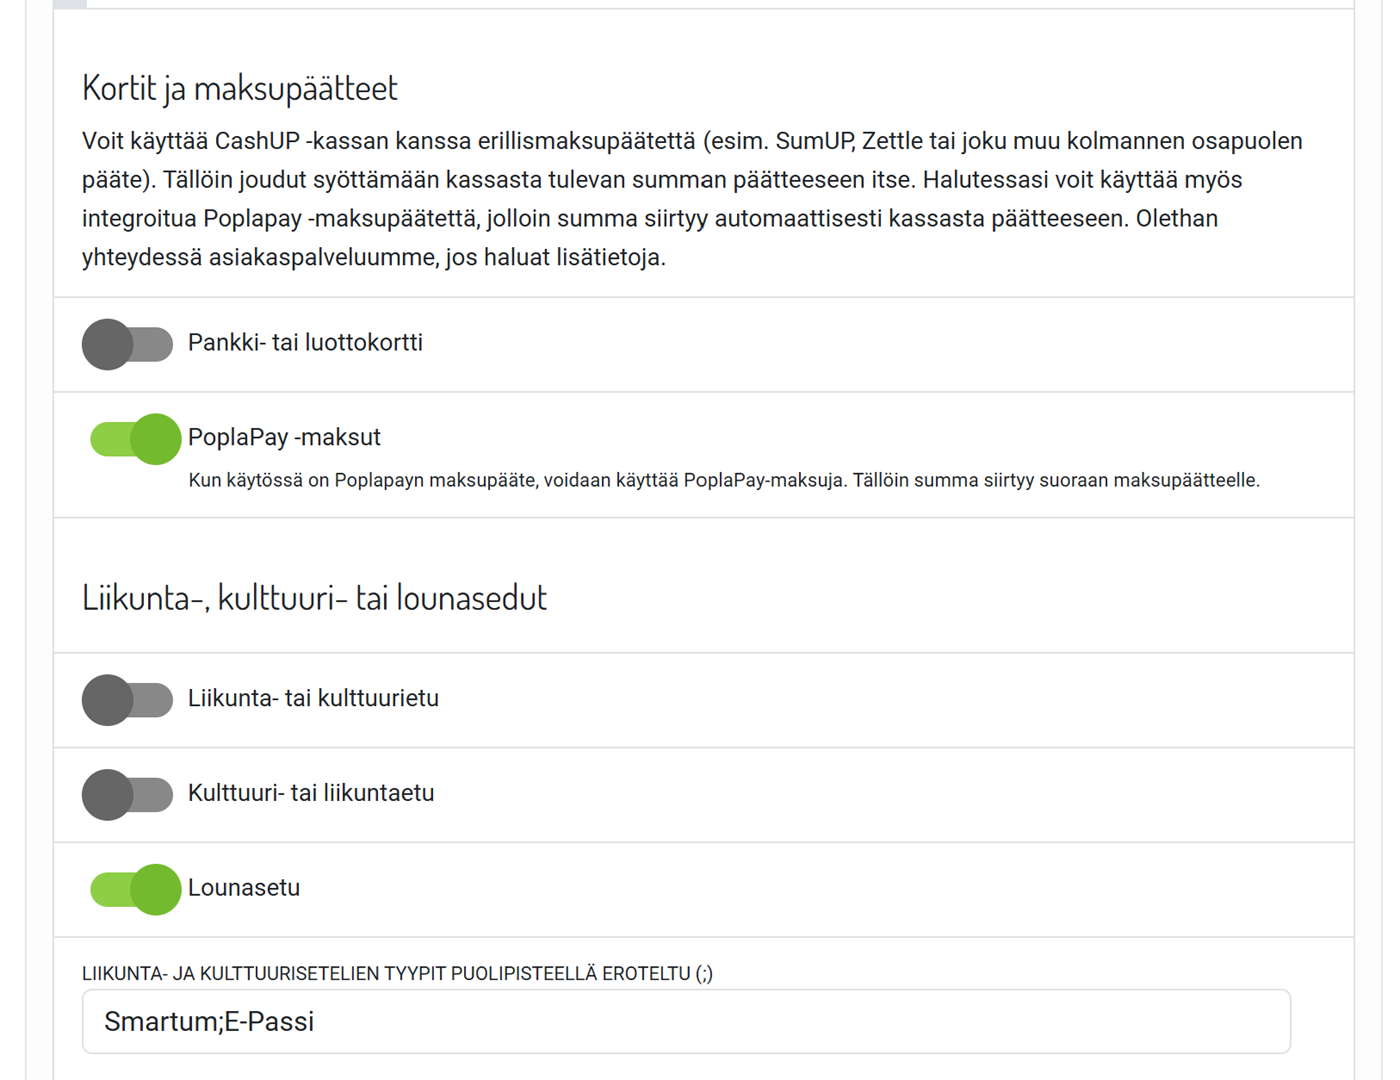Click the PoplaPay -maksut label text

284,437
